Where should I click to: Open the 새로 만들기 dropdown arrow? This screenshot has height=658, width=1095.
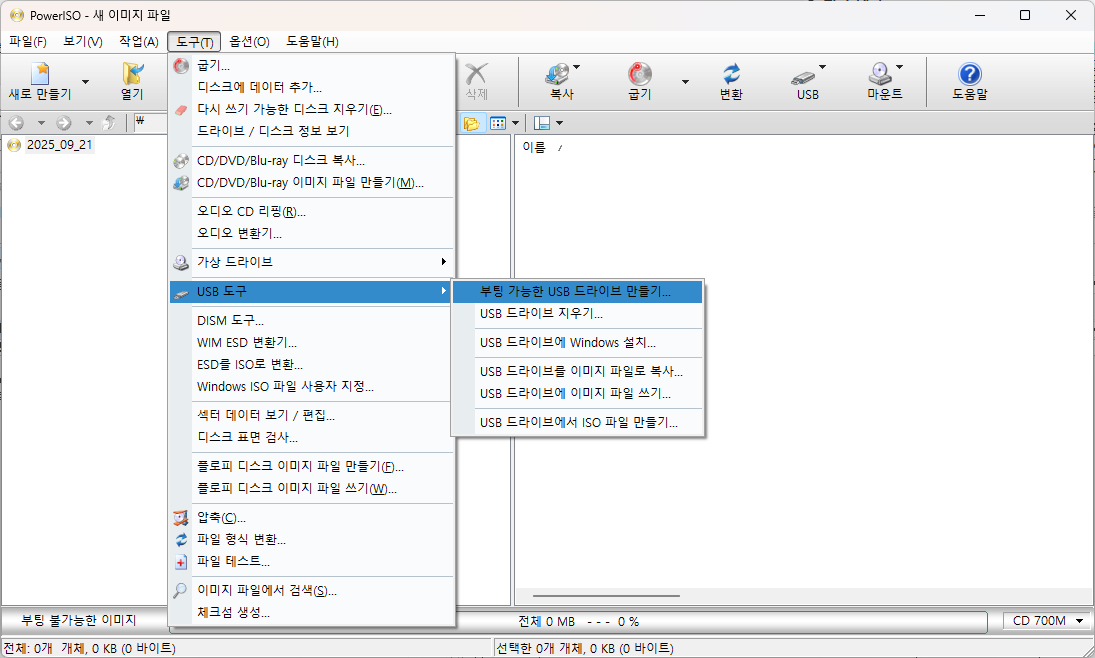point(85,82)
